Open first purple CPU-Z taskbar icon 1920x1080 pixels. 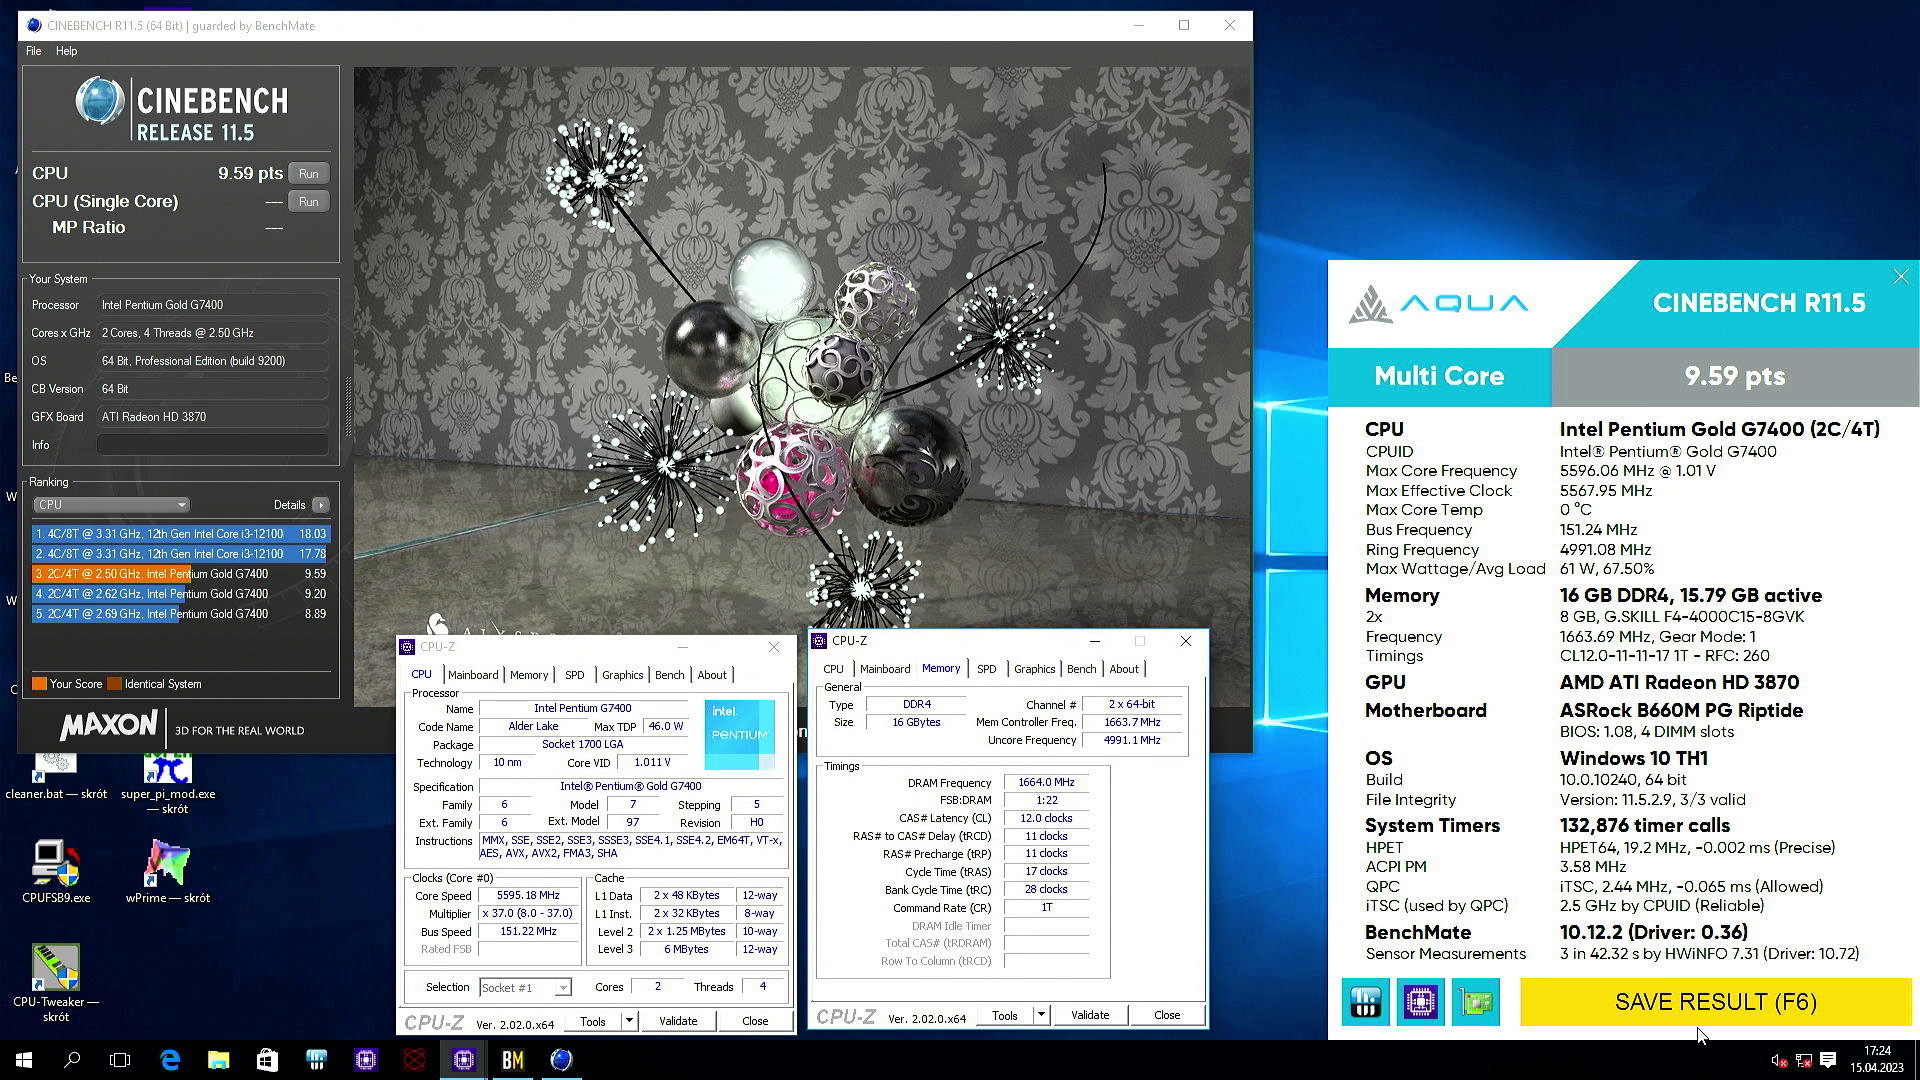tap(365, 1060)
